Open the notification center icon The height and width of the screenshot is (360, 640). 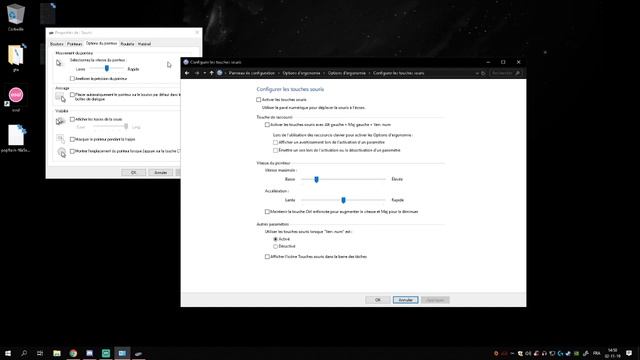tap(629, 353)
